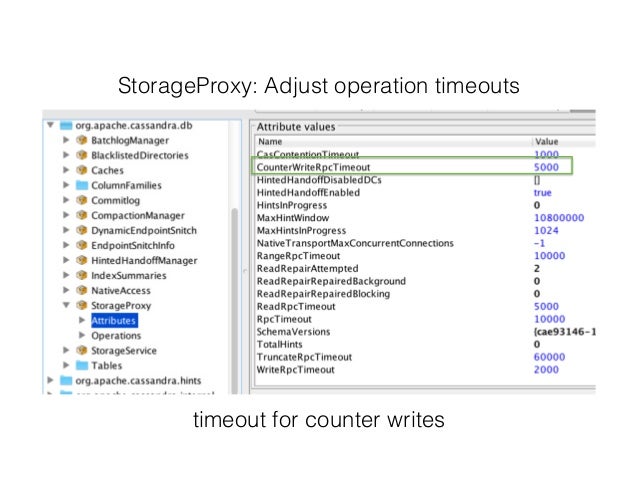
Task: Collapse the org.apache.cassandra.db tree node
Action: 50,125
